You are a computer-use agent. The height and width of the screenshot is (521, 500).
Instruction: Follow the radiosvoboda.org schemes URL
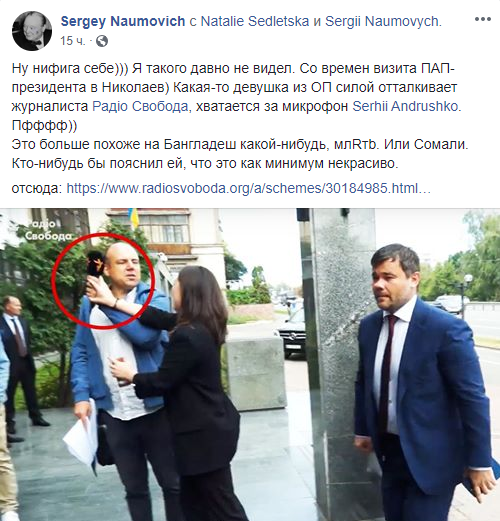click(248, 188)
